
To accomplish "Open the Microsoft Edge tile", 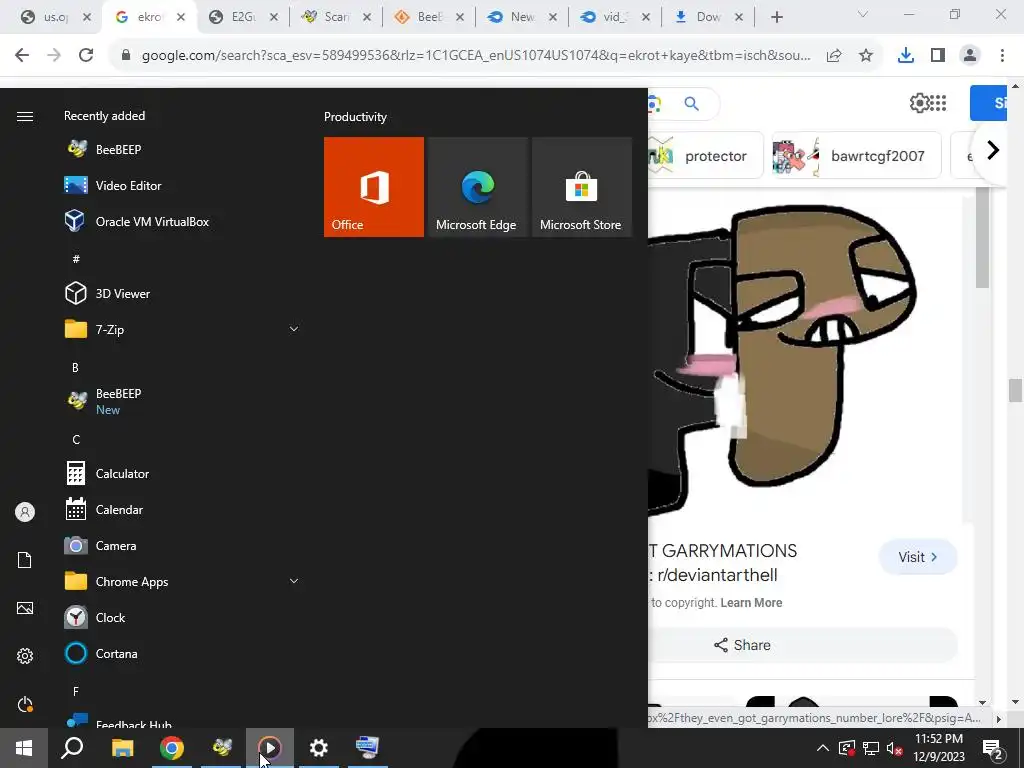I will coord(477,187).
